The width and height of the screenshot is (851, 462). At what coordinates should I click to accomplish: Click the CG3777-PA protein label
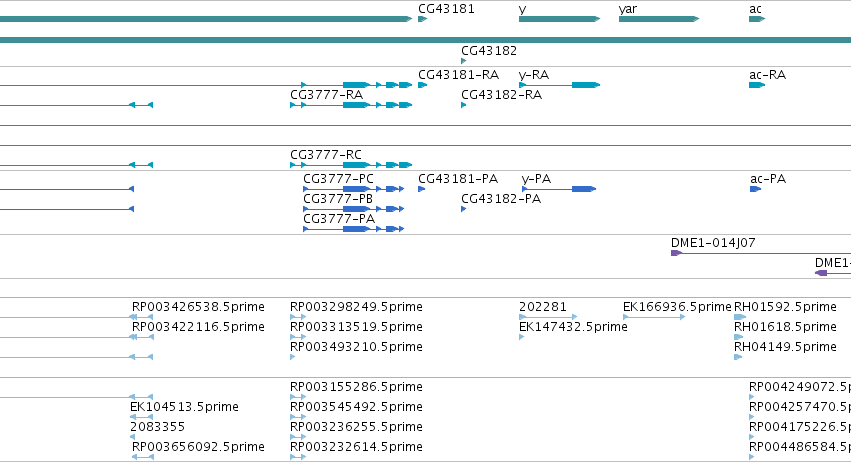pos(339,219)
